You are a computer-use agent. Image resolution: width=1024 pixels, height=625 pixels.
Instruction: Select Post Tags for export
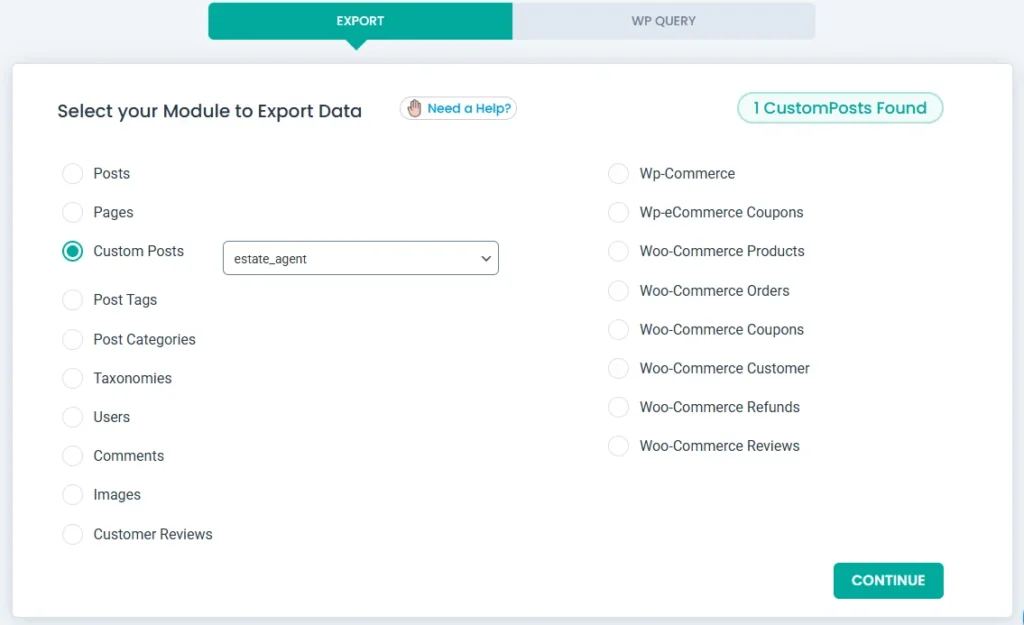pos(73,300)
